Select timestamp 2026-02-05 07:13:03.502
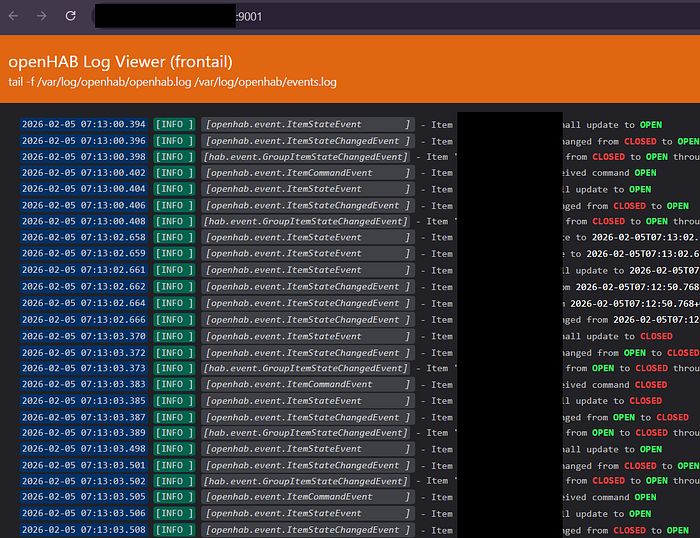The height and width of the screenshot is (538, 700). (x=84, y=481)
